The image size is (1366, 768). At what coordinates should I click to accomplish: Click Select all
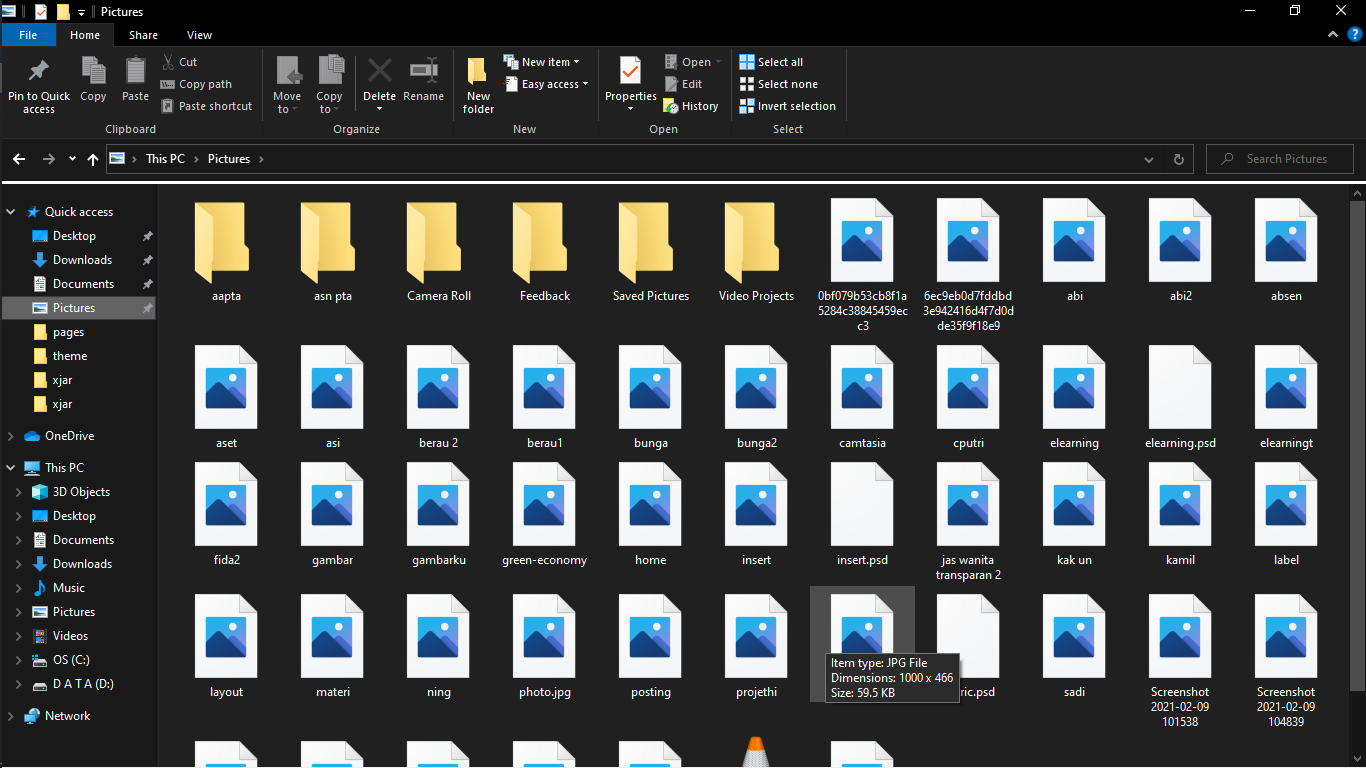771,62
